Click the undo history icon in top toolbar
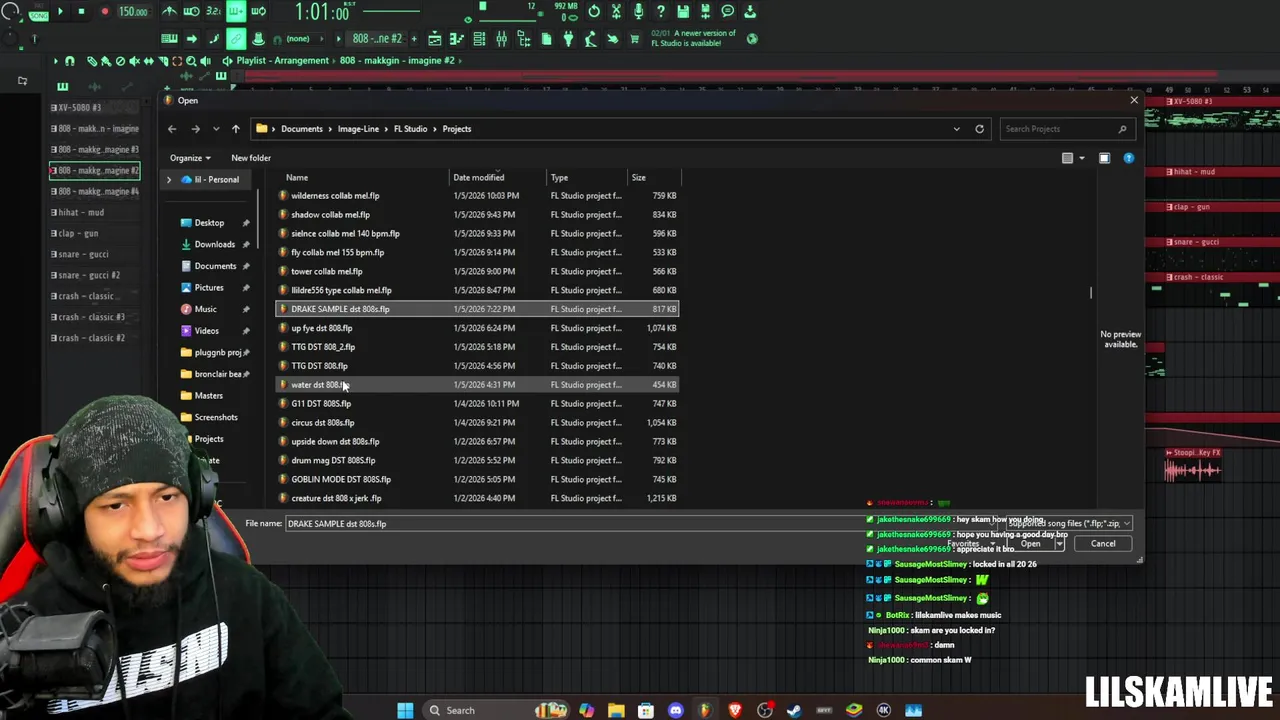The image size is (1280, 720). [594, 11]
